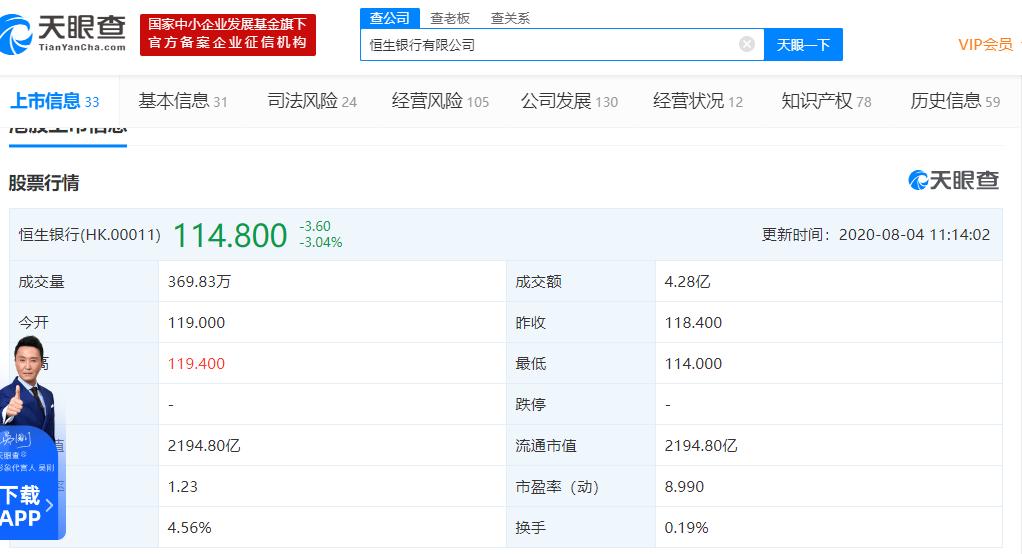
Task: Clear the search box with the X icon
Action: tap(747, 44)
